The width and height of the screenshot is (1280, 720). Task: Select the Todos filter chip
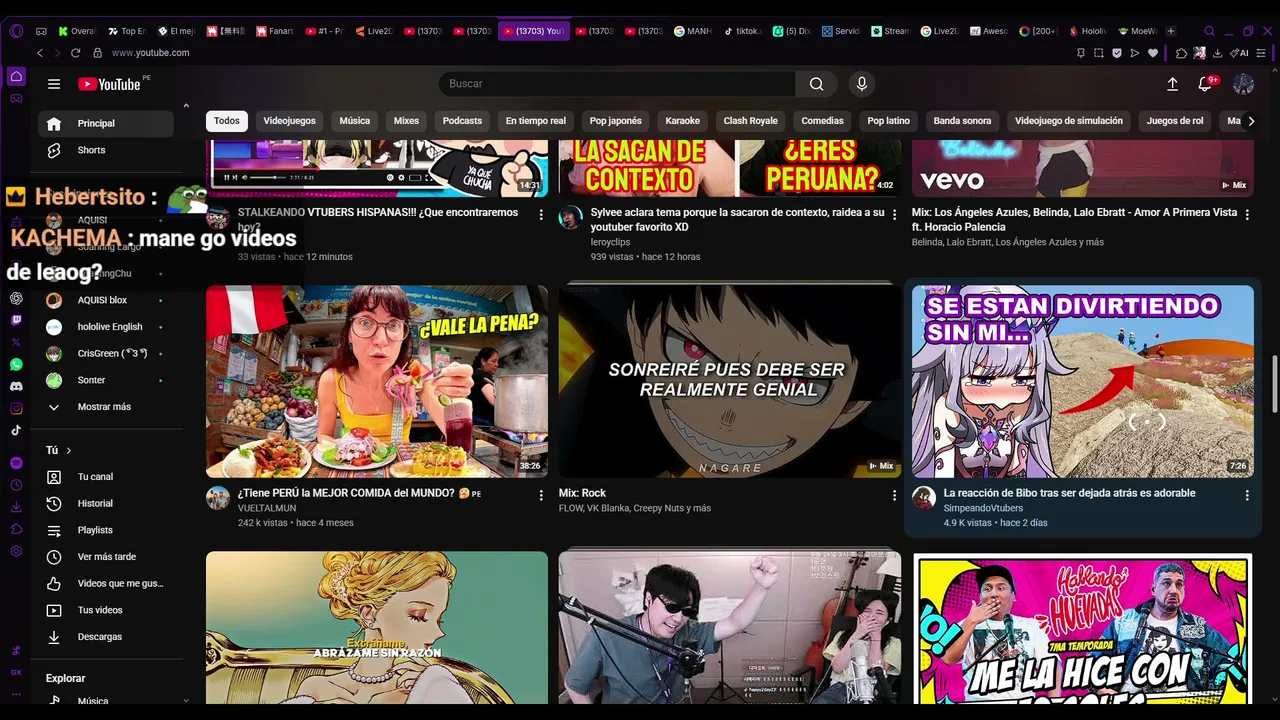click(x=227, y=121)
